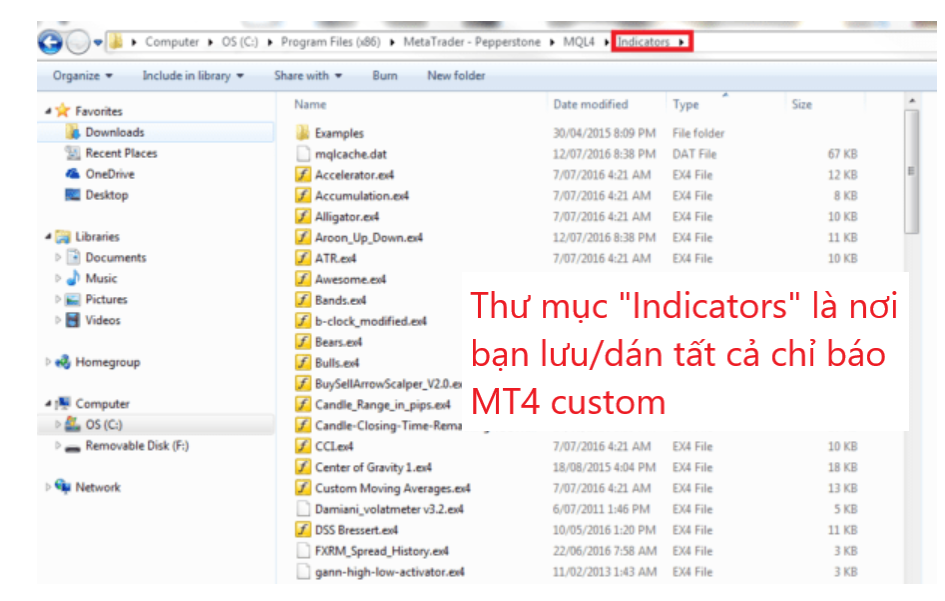Click the Libraries icon
The height and width of the screenshot is (601, 945).
click(63, 236)
